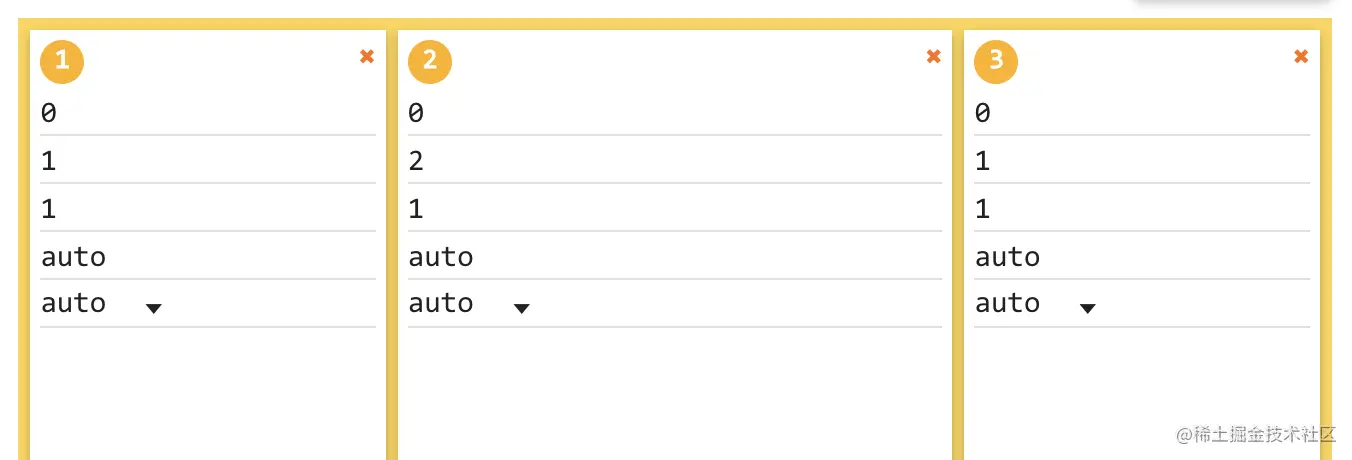This screenshot has width=1352, height=460.
Task: Open the auto dropdown in item 3
Action: 1035,304
